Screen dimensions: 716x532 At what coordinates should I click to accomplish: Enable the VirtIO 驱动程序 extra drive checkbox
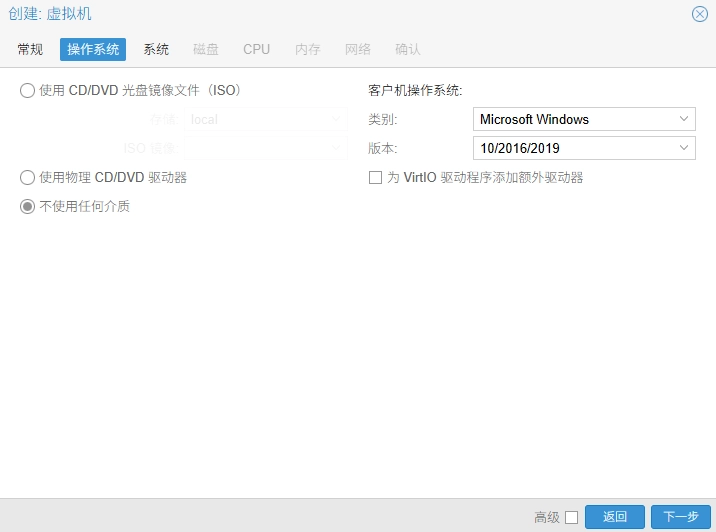point(376,177)
